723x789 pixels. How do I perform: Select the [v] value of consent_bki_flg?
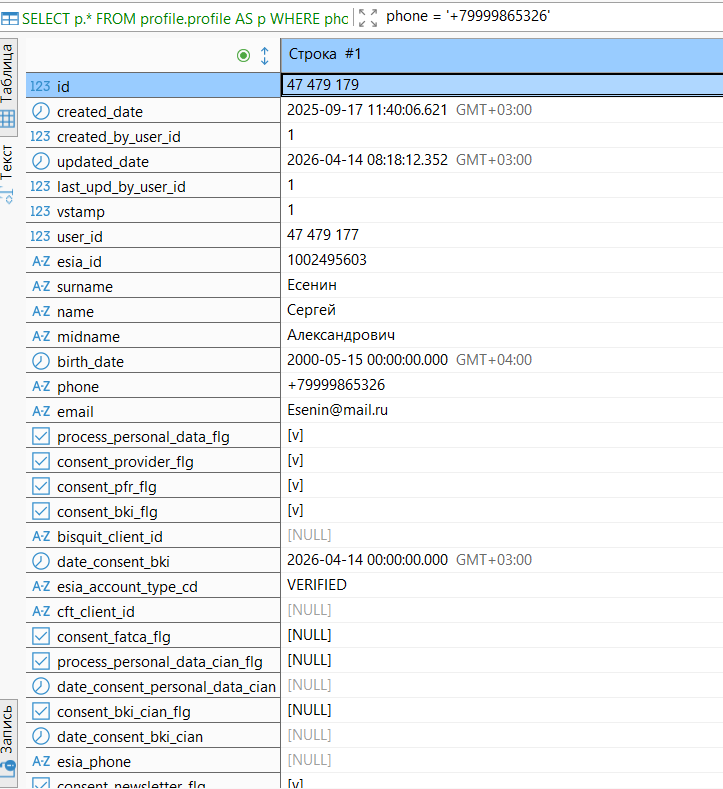295,510
